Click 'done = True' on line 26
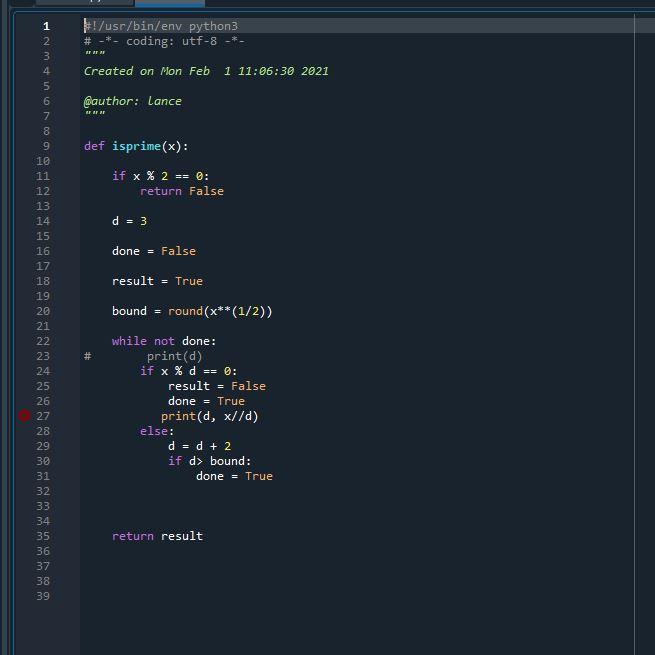The image size is (655, 655). pyautogui.click(x=206, y=401)
